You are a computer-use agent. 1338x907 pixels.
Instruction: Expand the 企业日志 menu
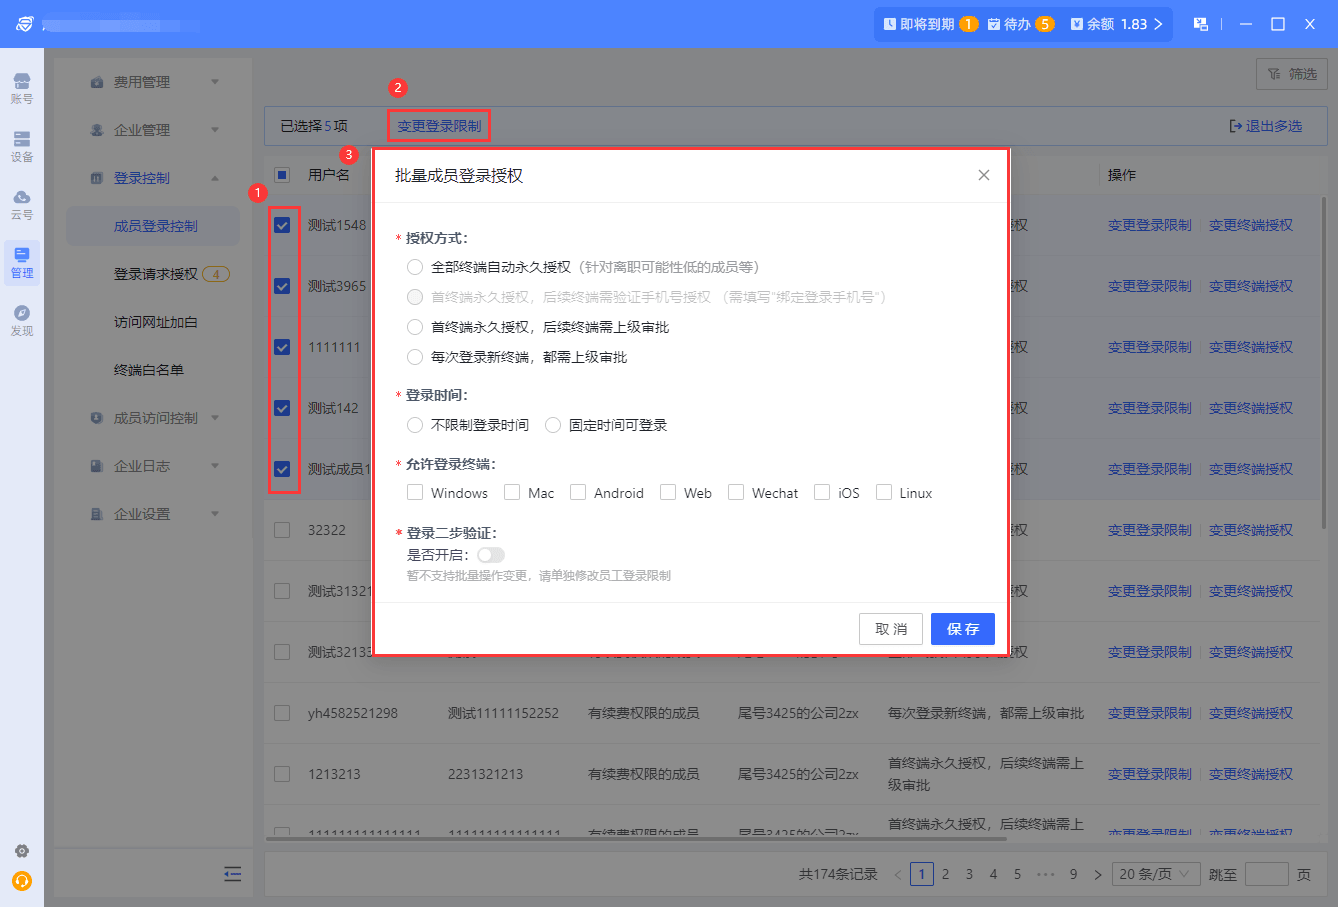pyautogui.click(x=153, y=466)
